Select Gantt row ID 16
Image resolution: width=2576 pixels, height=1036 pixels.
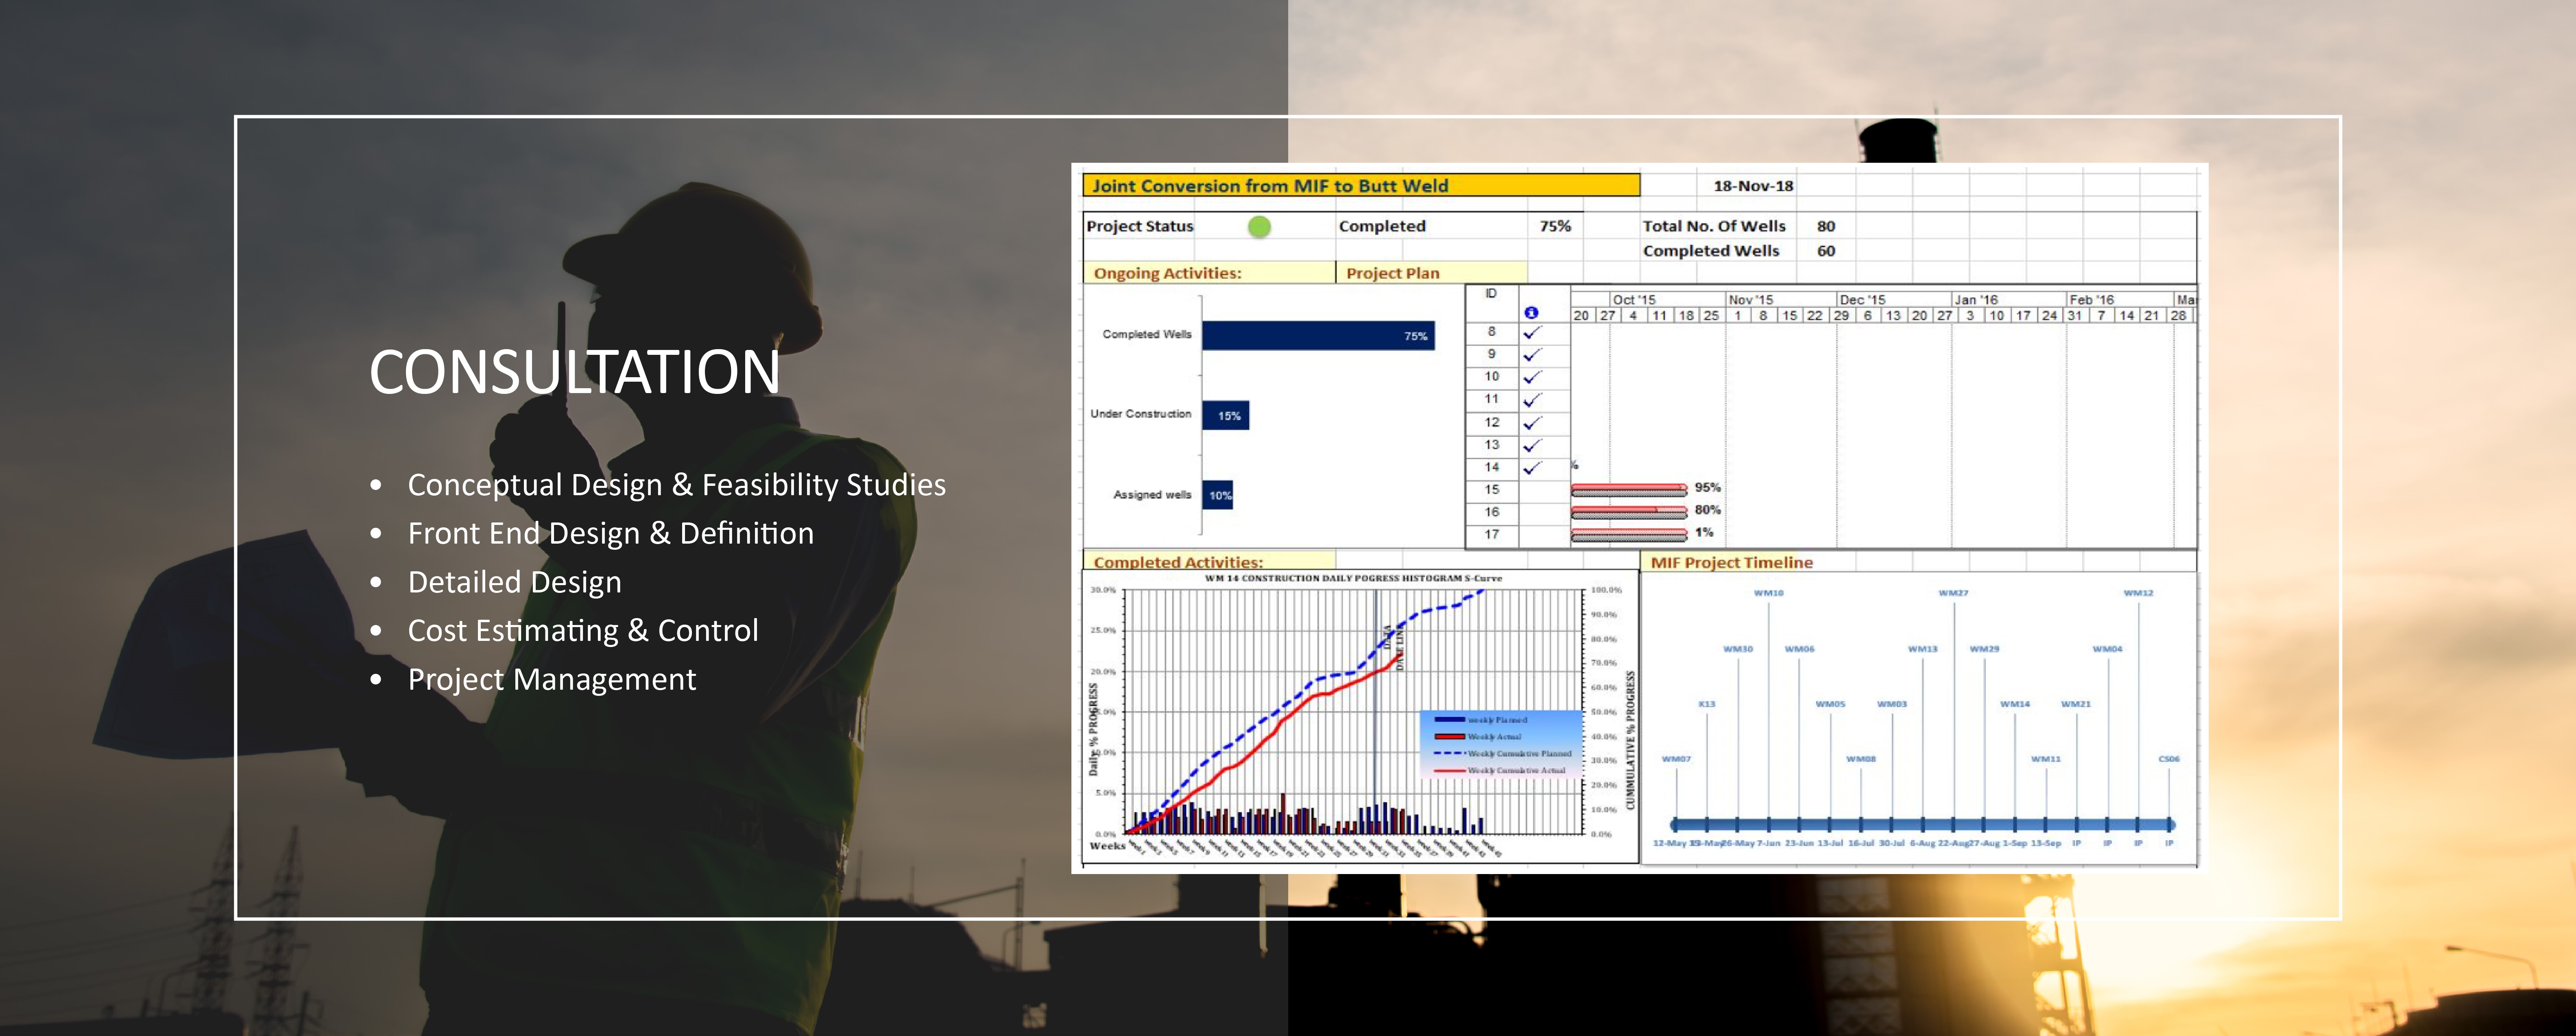[x=1491, y=512]
